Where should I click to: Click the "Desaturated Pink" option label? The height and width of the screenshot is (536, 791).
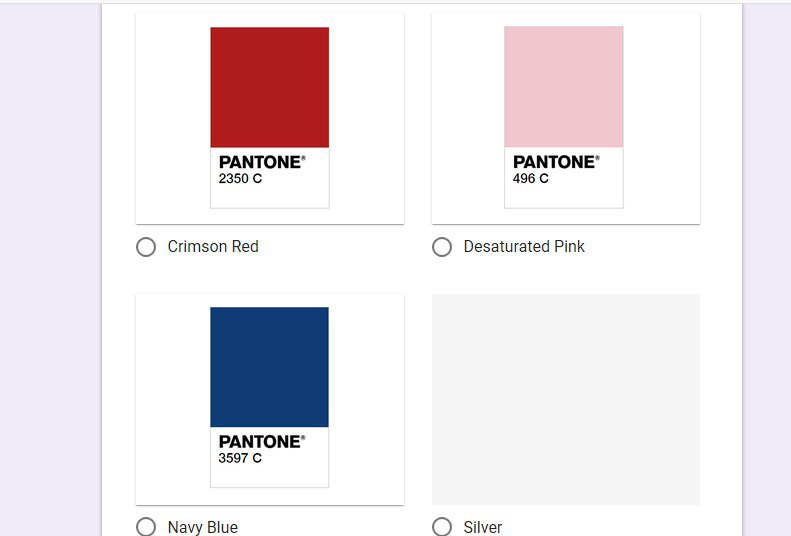(524, 247)
